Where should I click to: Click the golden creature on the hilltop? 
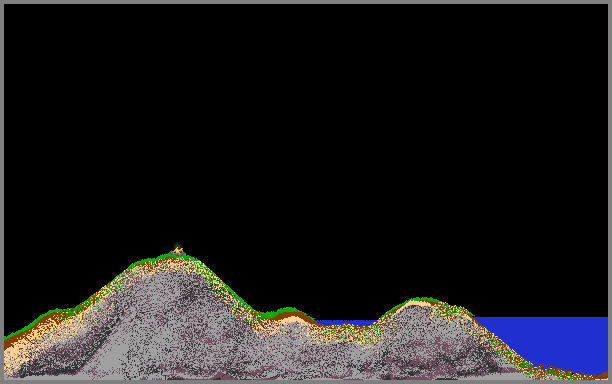pos(178,251)
